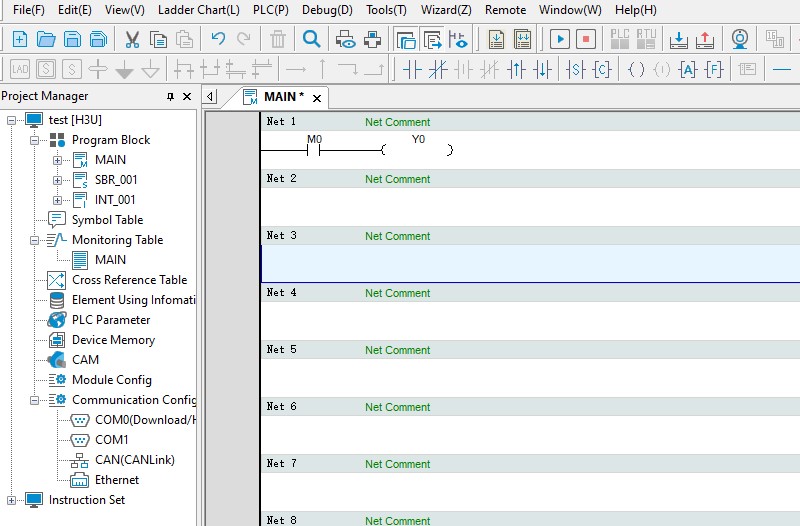
Task: Select COM1 under Communication Config
Action: click(112, 440)
